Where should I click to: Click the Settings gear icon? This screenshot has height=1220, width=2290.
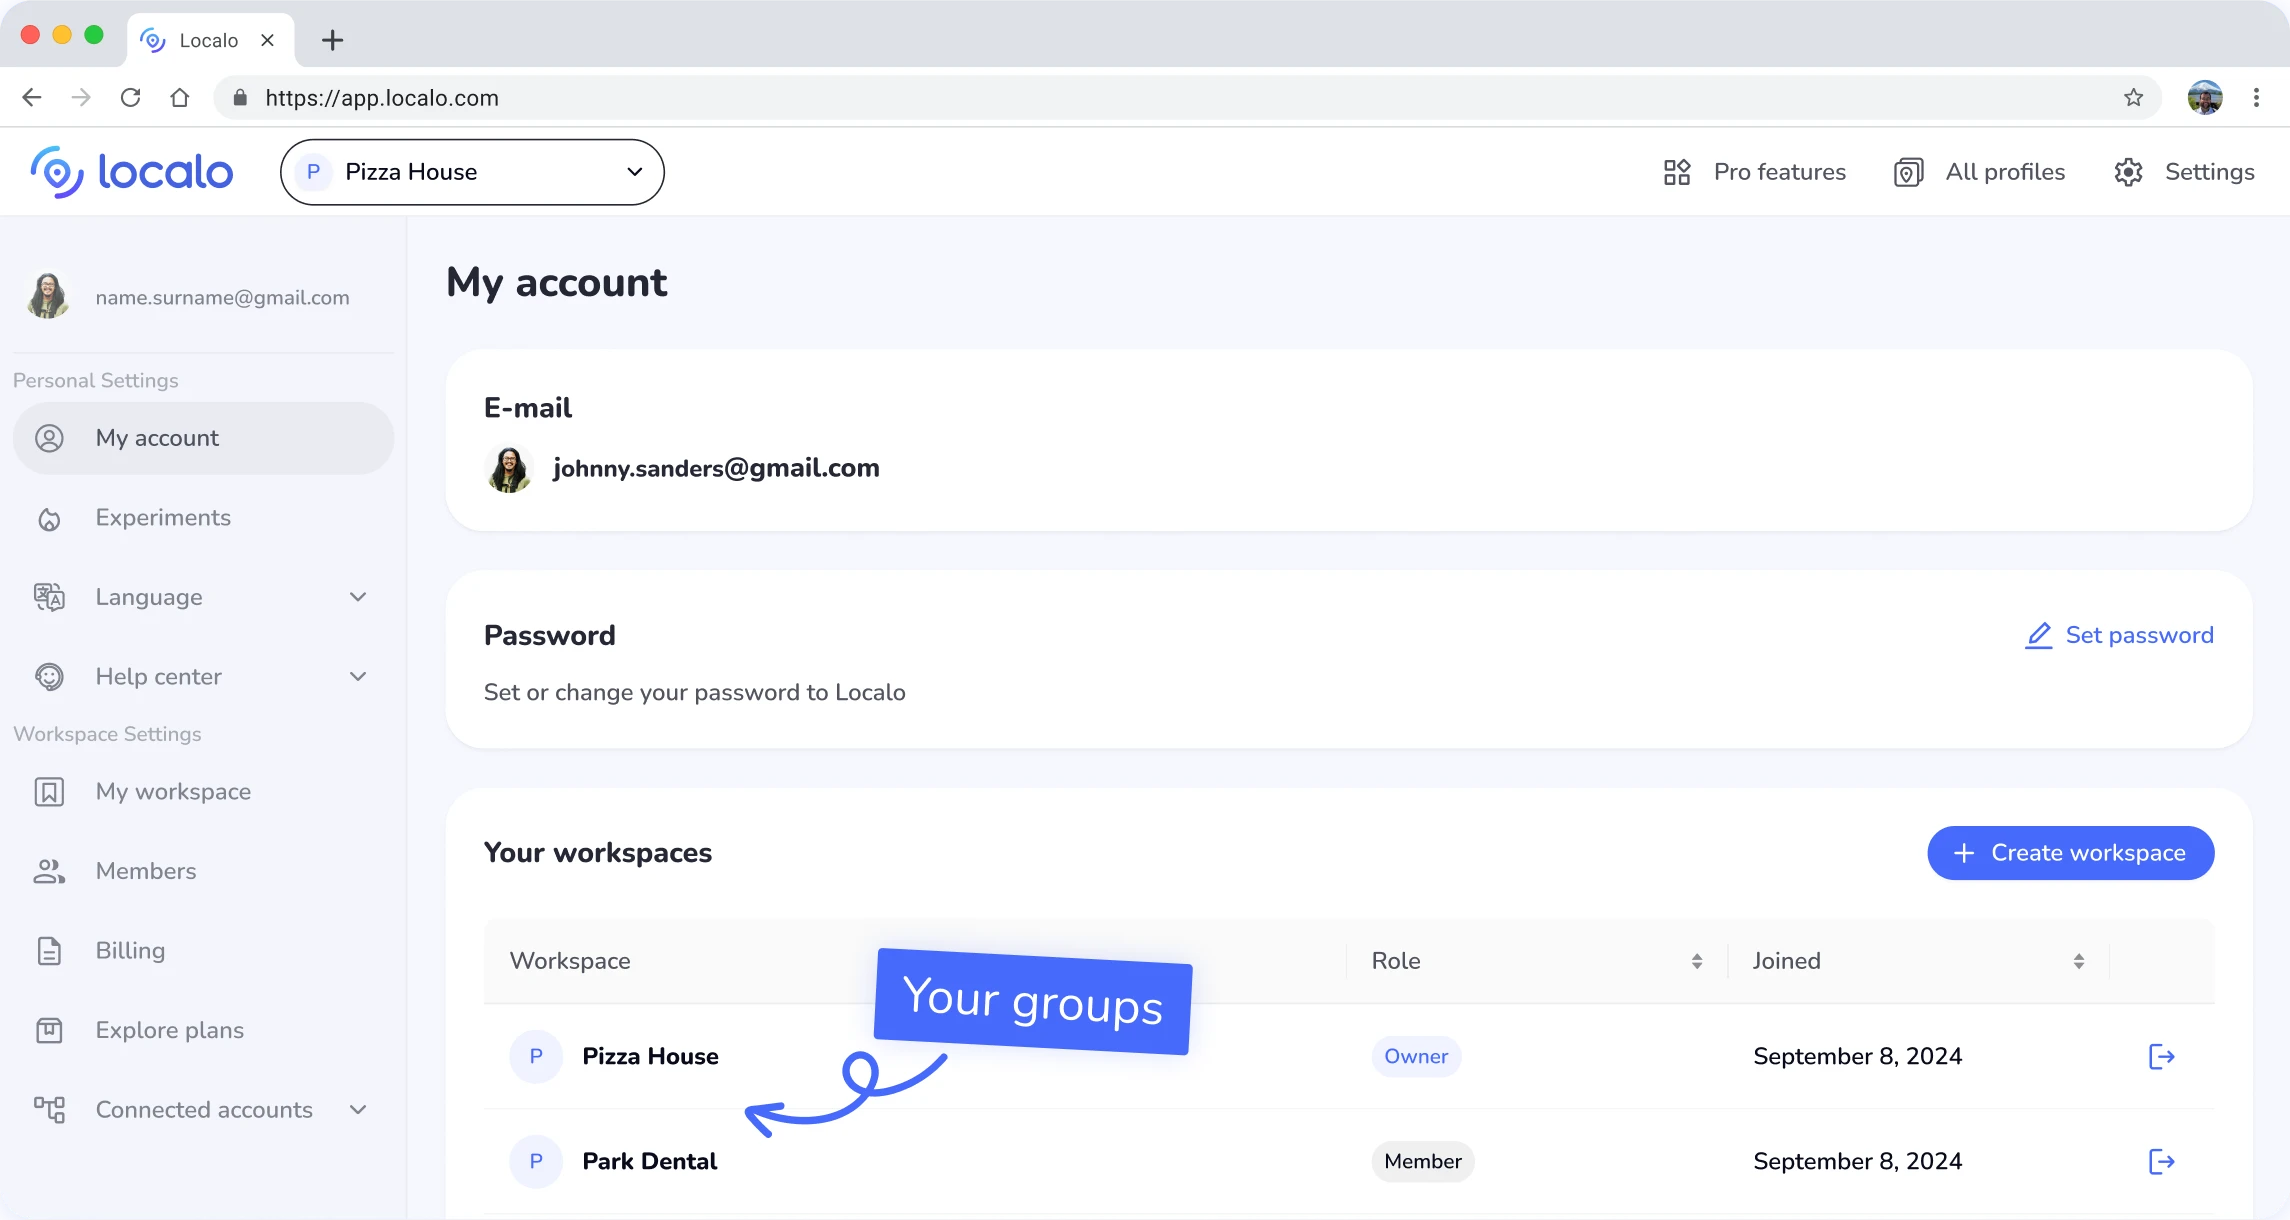[x=2128, y=172]
